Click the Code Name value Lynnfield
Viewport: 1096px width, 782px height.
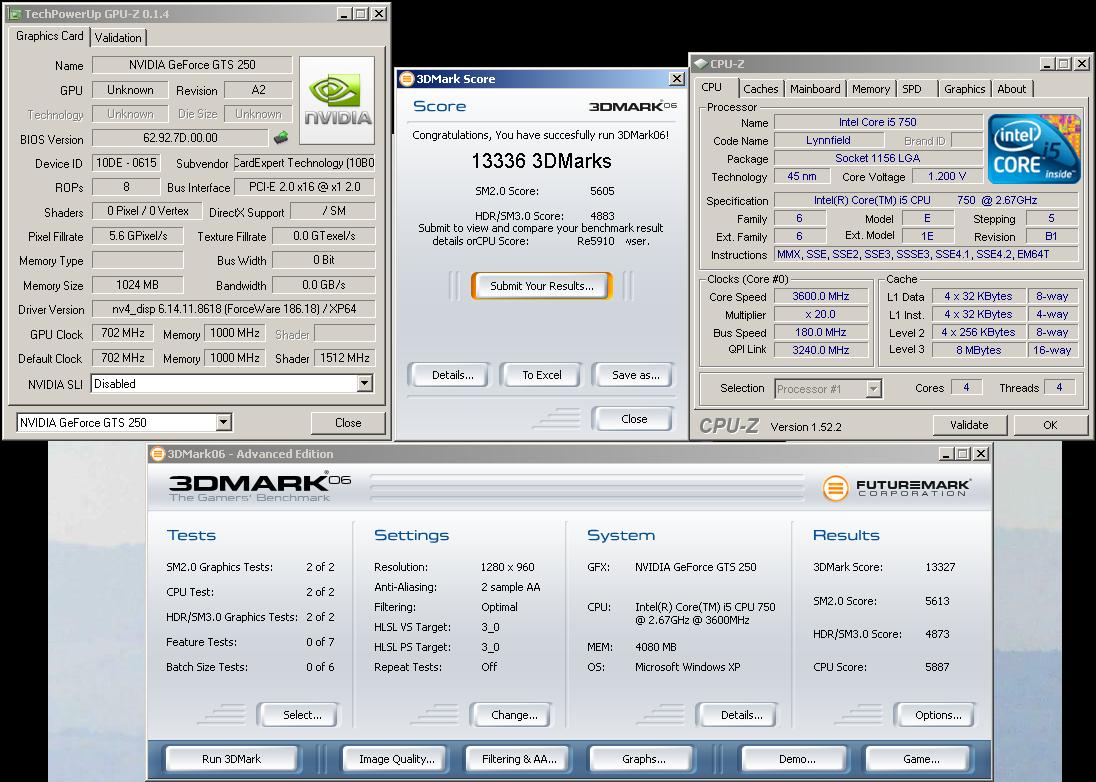pyautogui.click(x=828, y=140)
